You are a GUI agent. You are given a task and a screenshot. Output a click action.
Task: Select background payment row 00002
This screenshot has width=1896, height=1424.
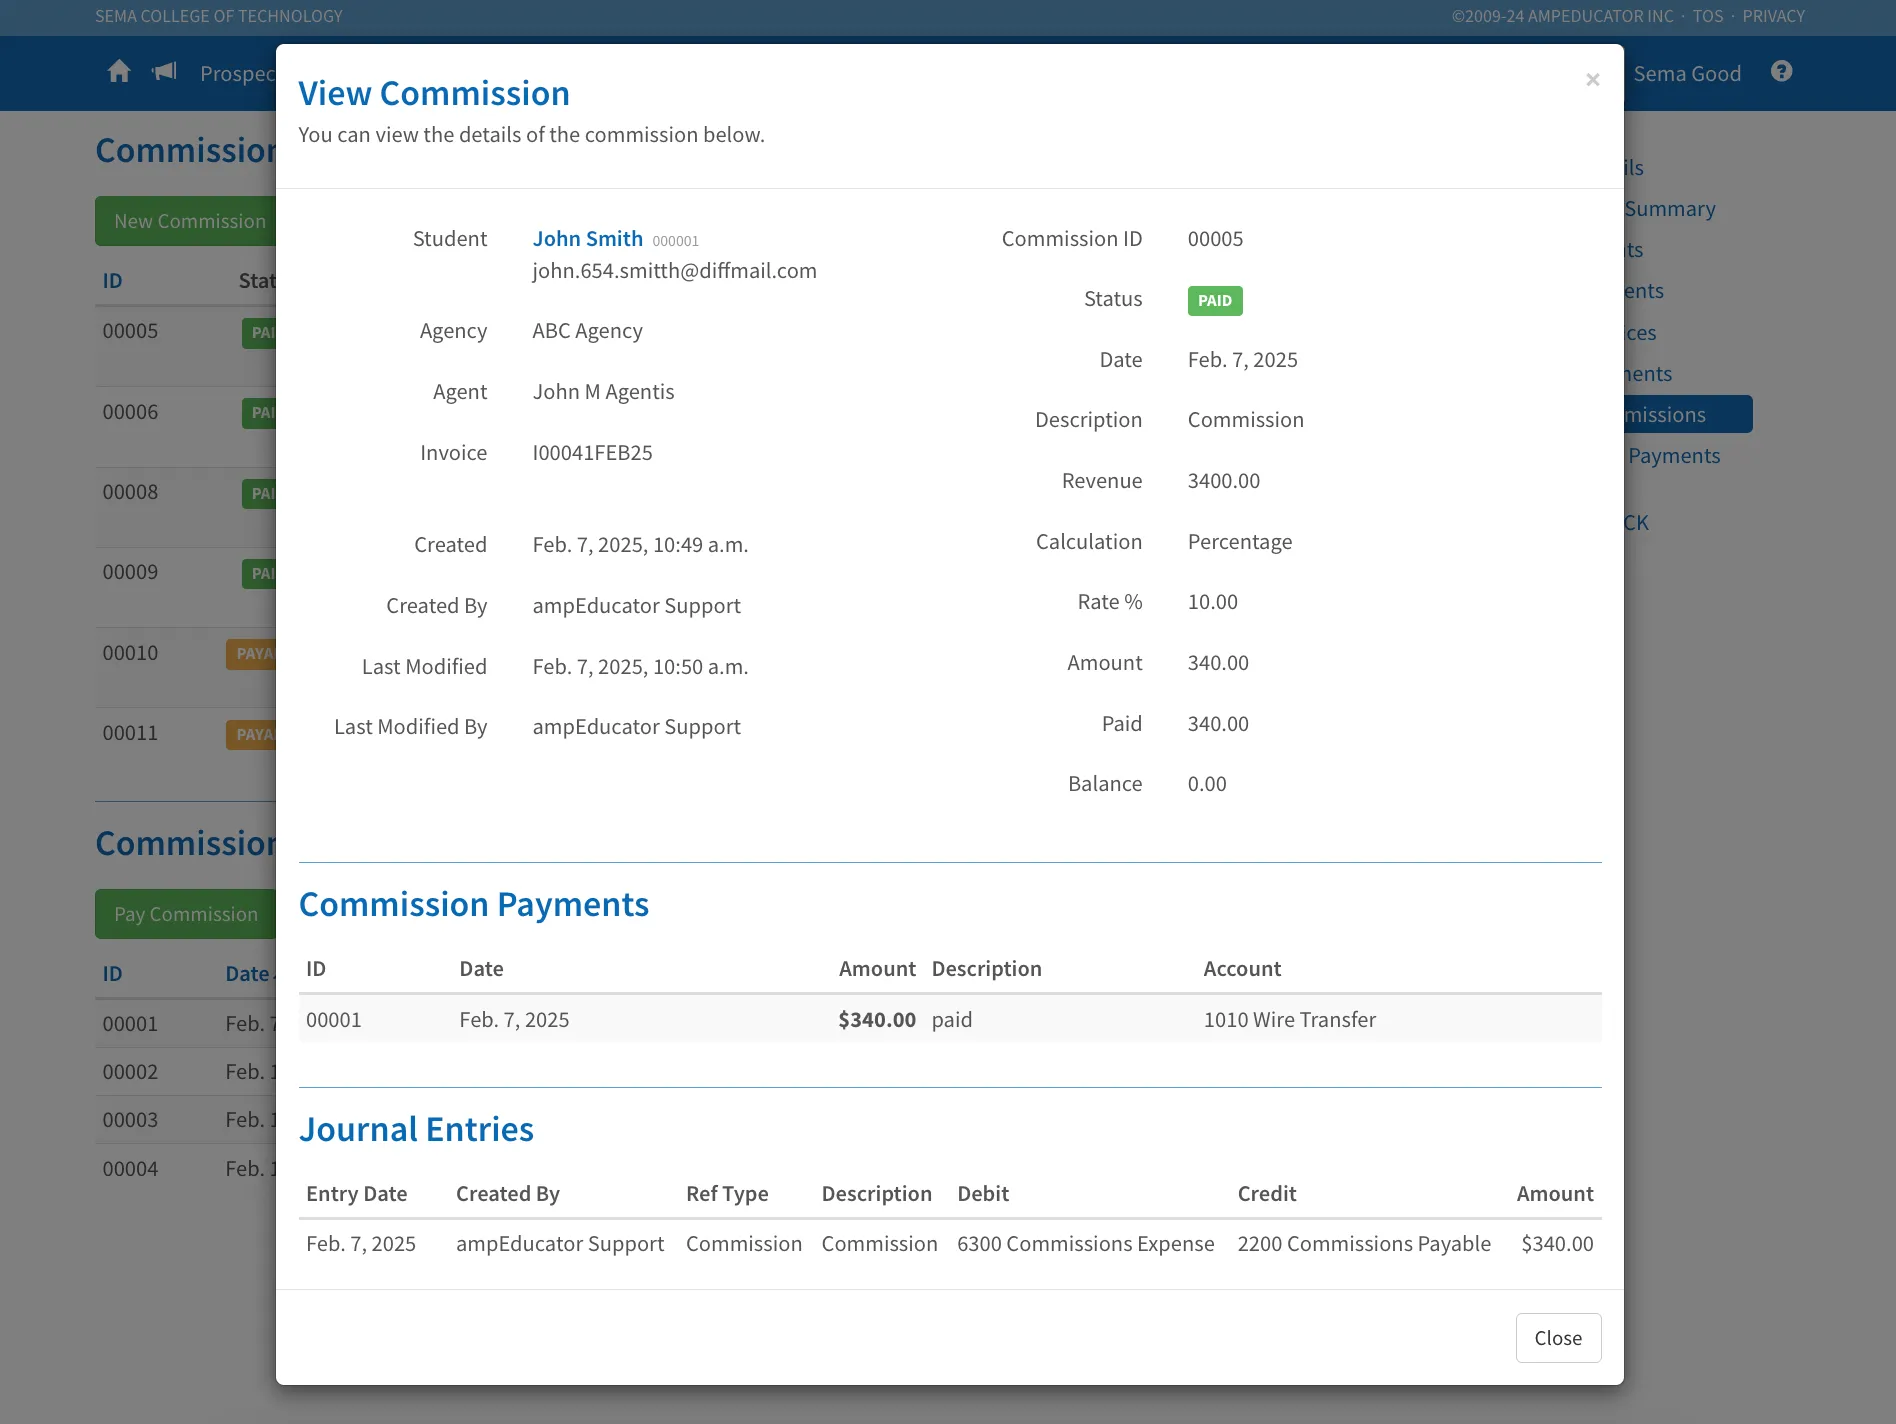[186, 1072]
